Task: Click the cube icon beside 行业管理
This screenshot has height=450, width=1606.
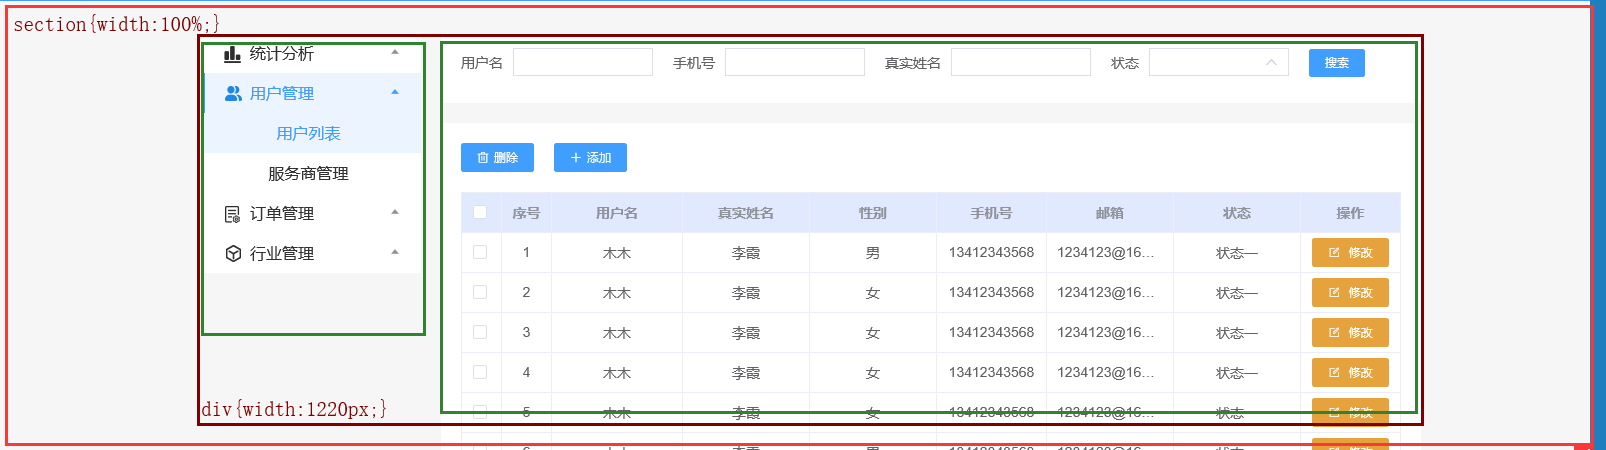Action: 233,254
